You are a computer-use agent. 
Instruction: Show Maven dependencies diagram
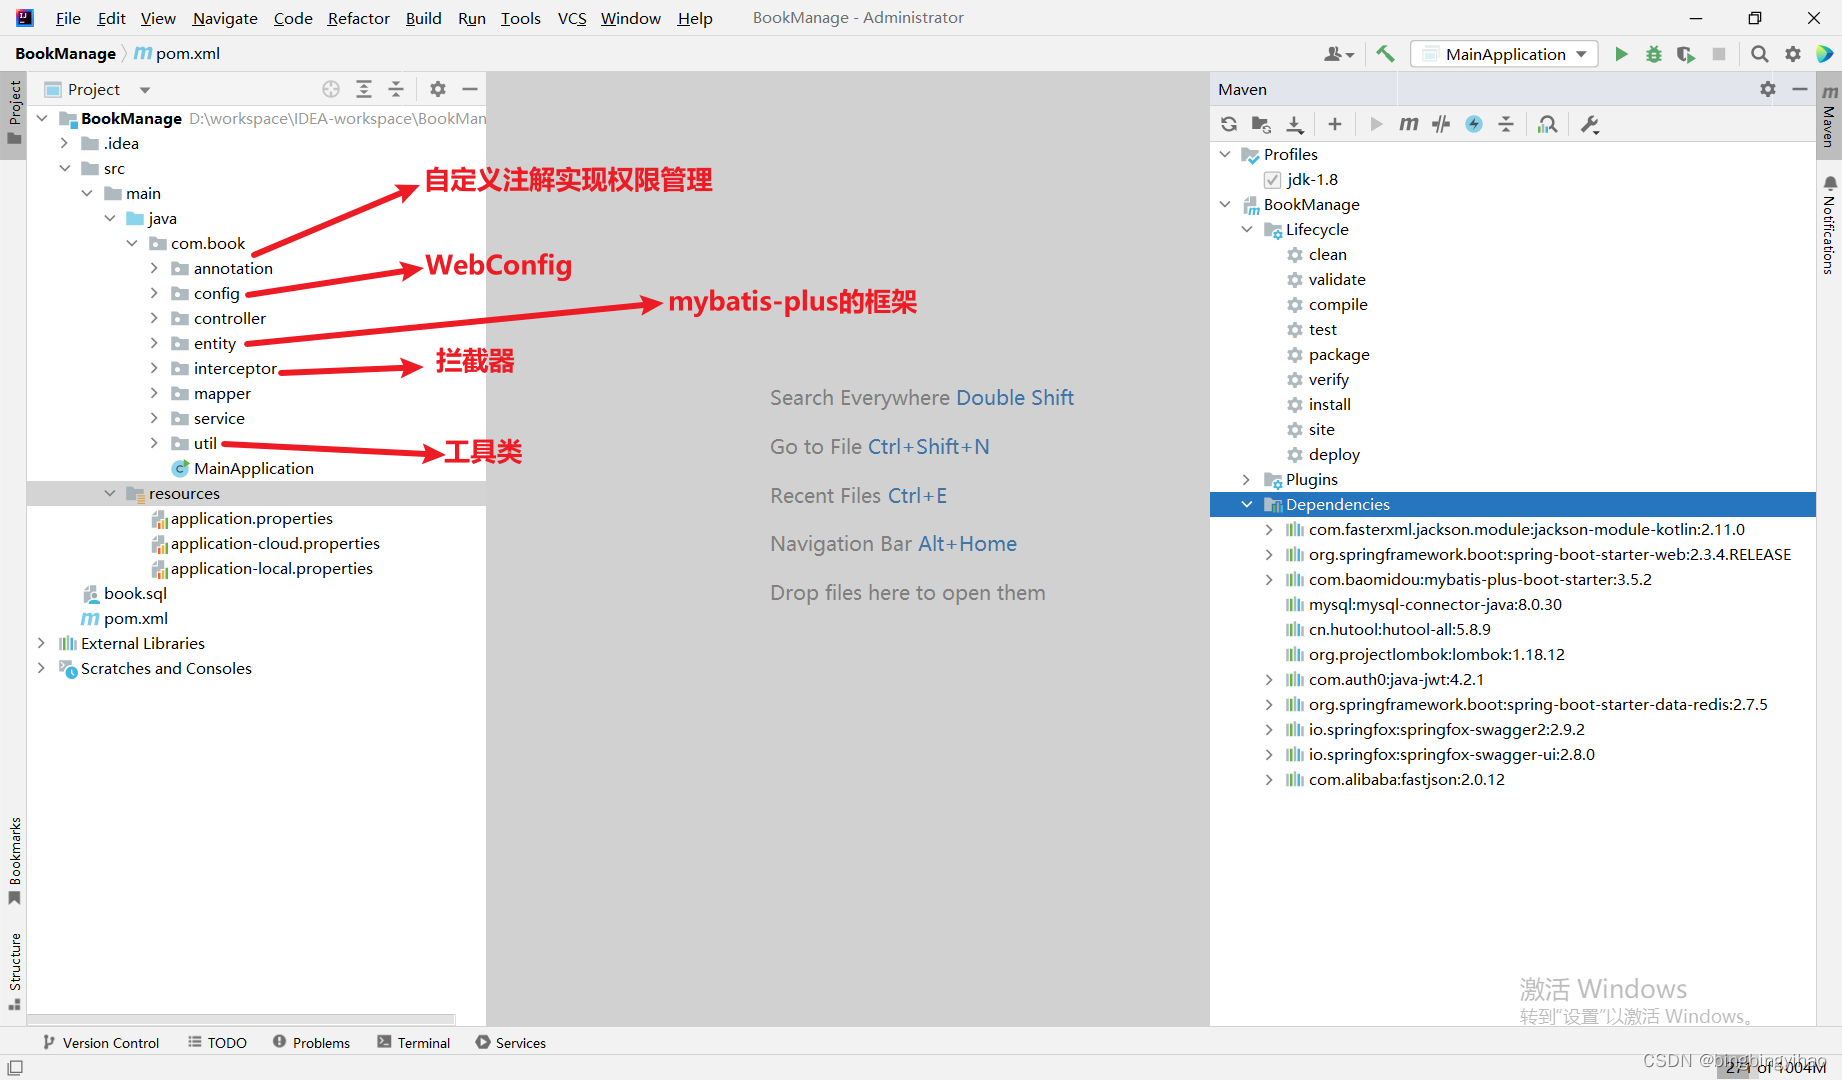[x=1548, y=124]
